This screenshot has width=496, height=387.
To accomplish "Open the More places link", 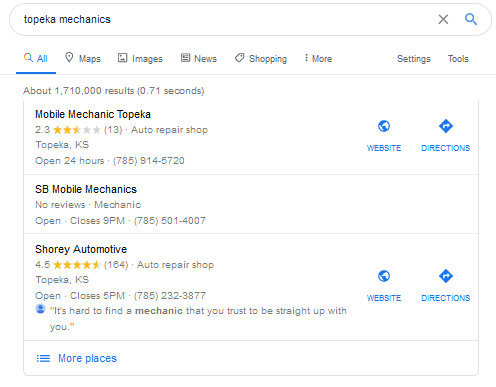I will pyautogui.click(x=87, y=358).
